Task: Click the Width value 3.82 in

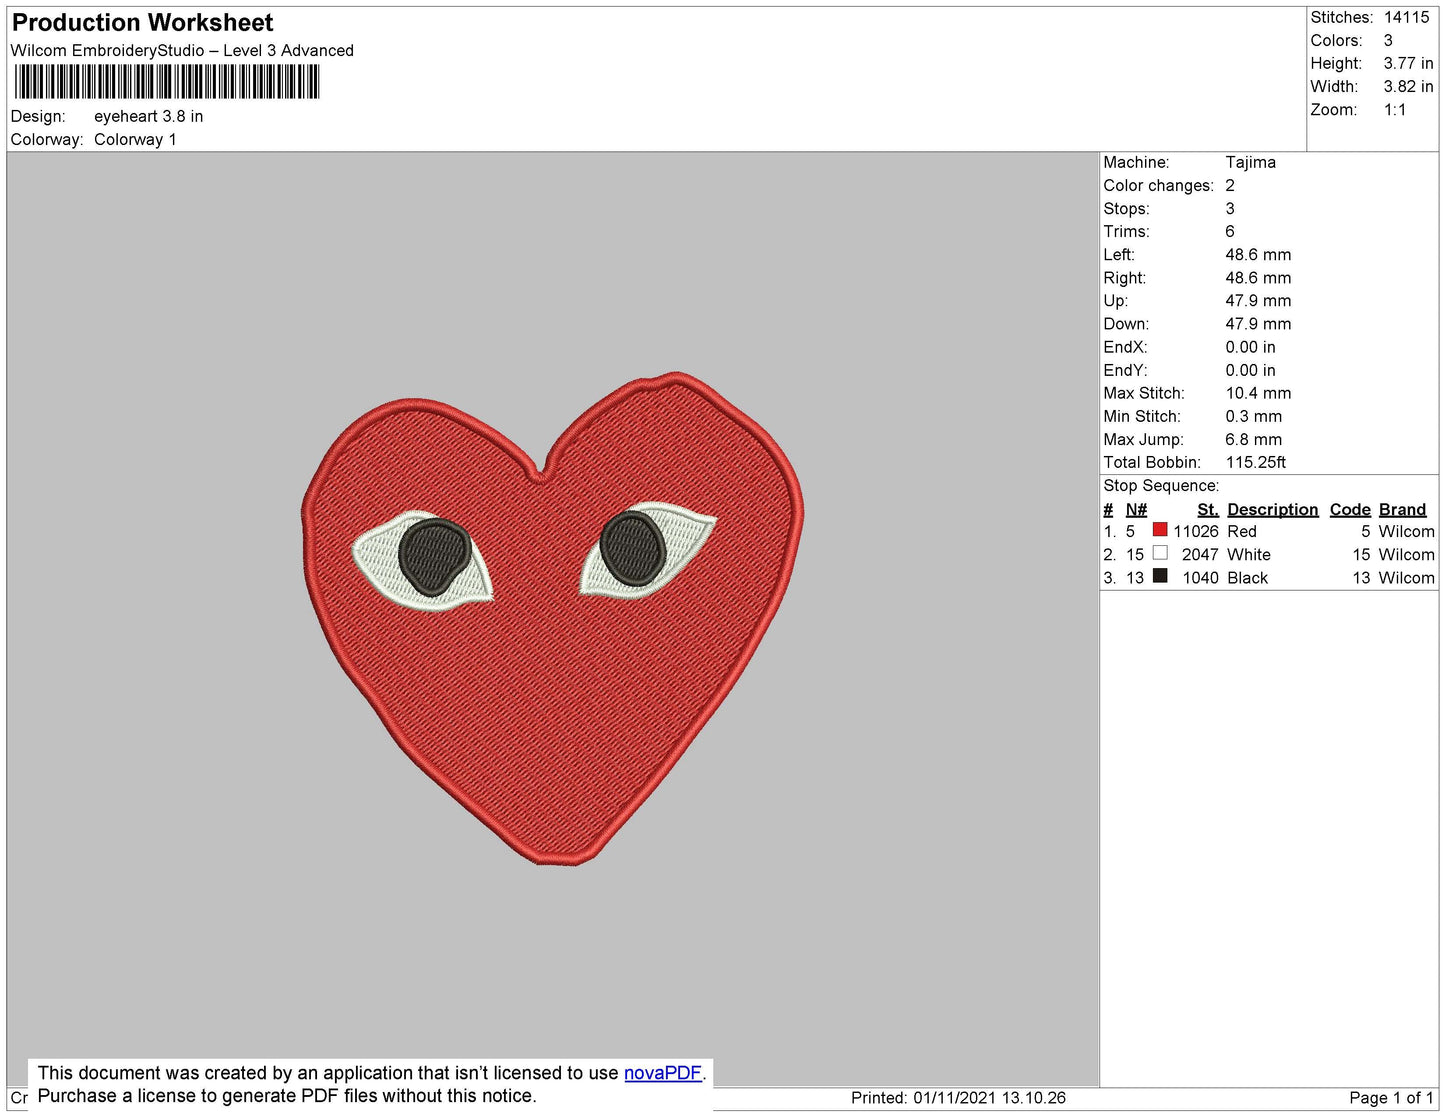Action: point(1408,87)
